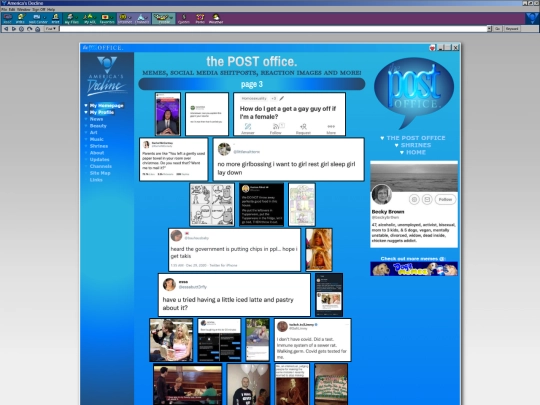The width and height of the screenshot is (540, 405).
Task: Click the settings circle icon on Becky Brown profile
Action: (x=414, y=199)
